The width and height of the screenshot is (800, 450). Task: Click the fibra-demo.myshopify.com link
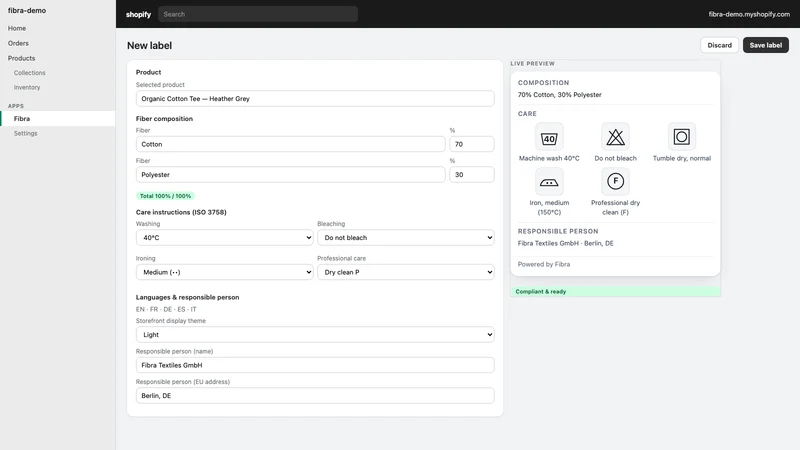(x=749, y=14)
